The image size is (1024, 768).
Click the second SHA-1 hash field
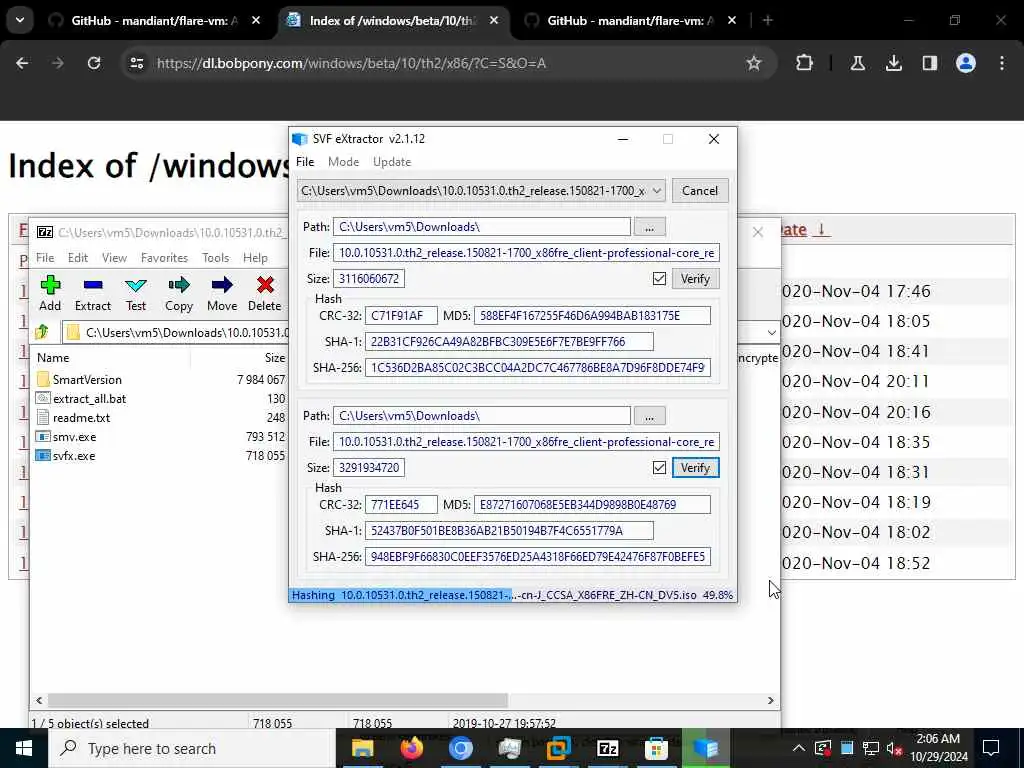click(x=509, y=530)
